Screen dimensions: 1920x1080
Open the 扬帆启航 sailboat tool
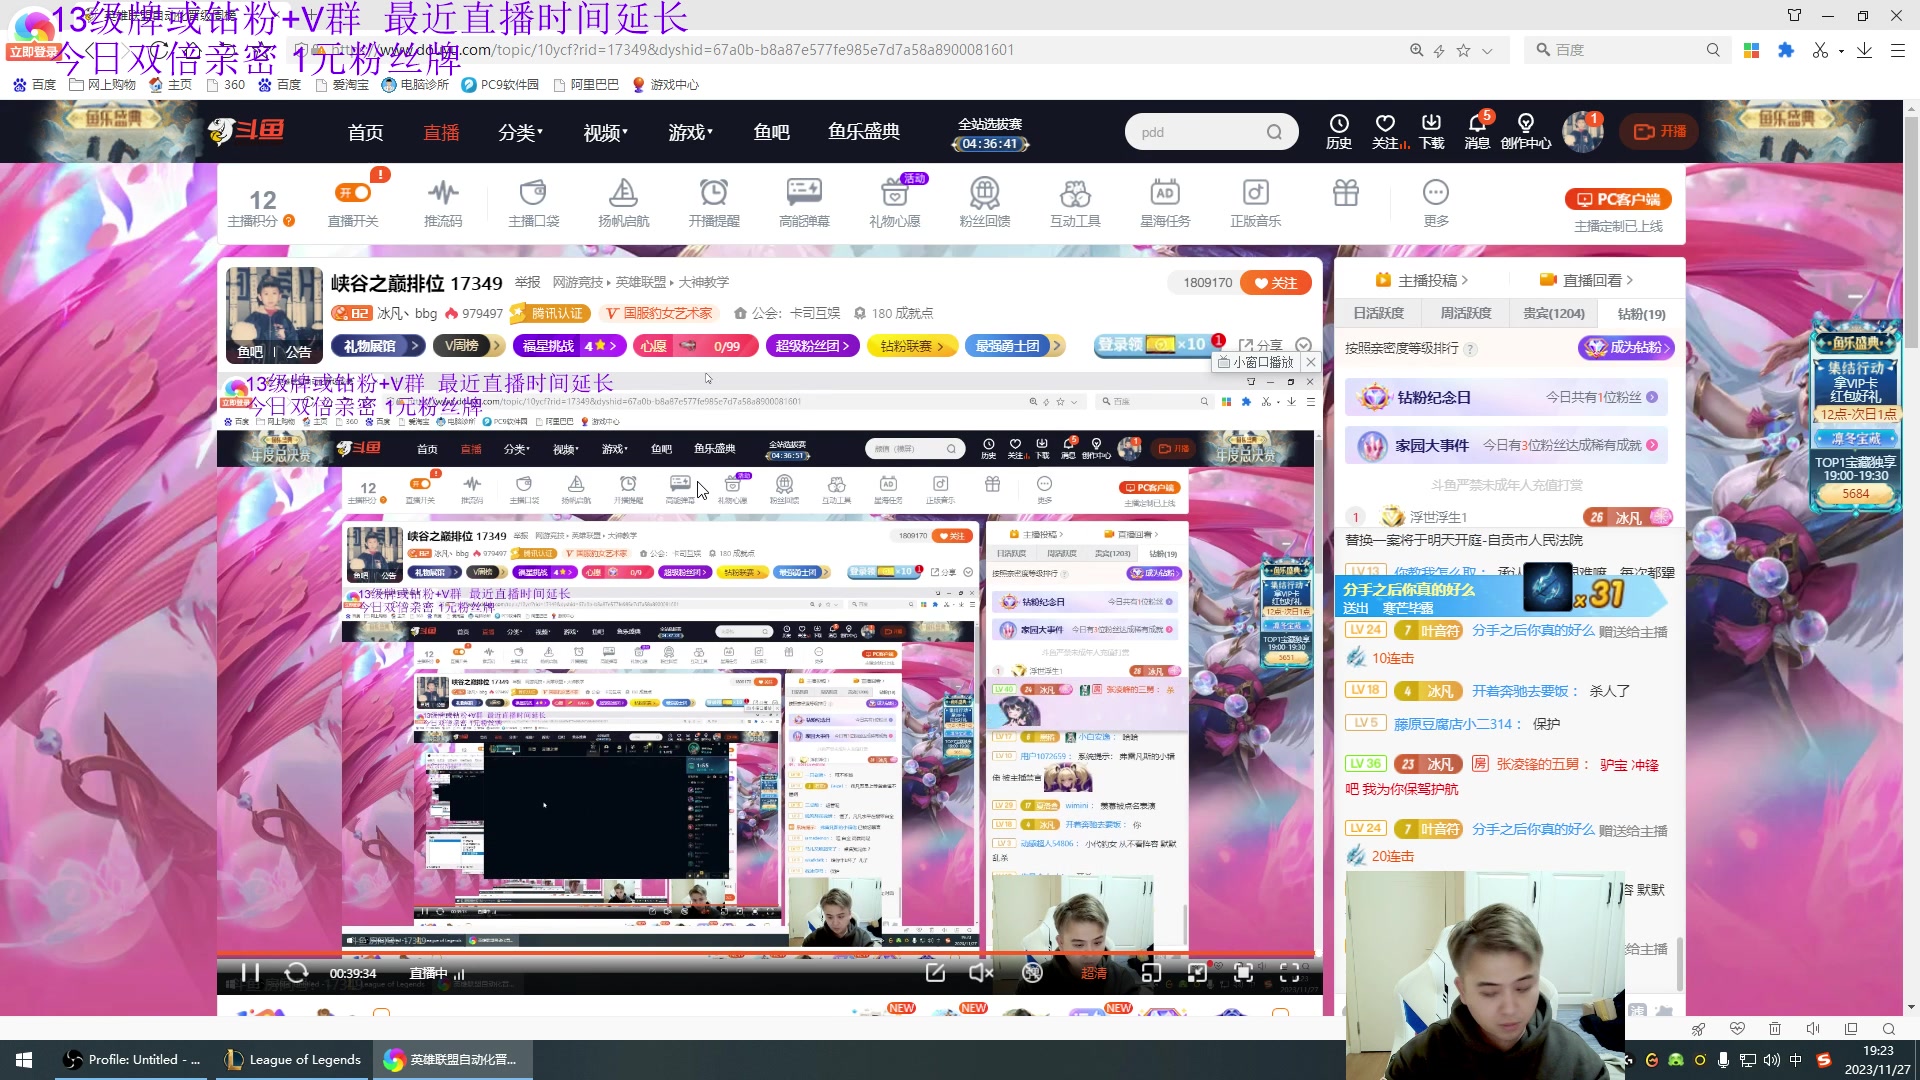[623, 203]
